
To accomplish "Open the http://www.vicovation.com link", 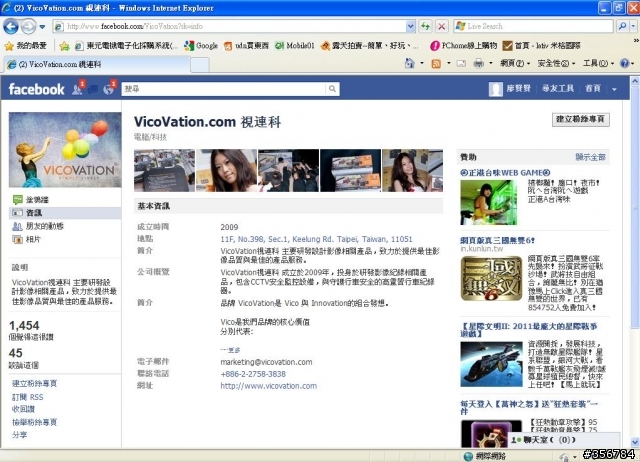I will 269,386.
